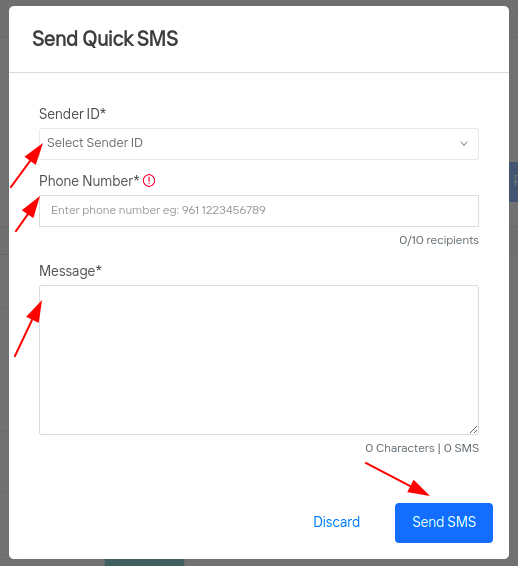
Task: Click the red info icon beside Phone Number
Action: [x=149, y=180]
